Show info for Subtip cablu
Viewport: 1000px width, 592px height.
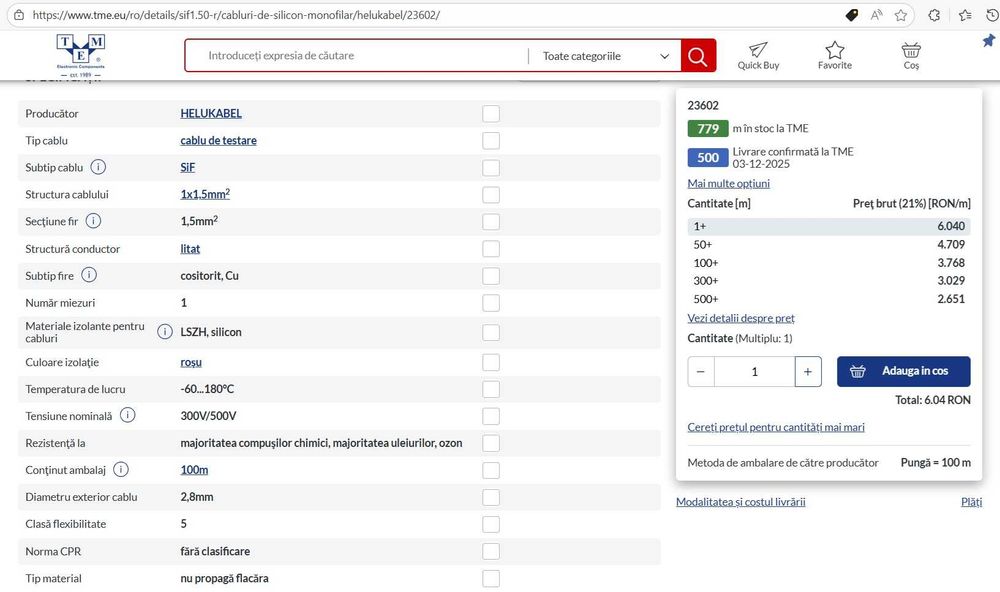(x=98, y=167)
